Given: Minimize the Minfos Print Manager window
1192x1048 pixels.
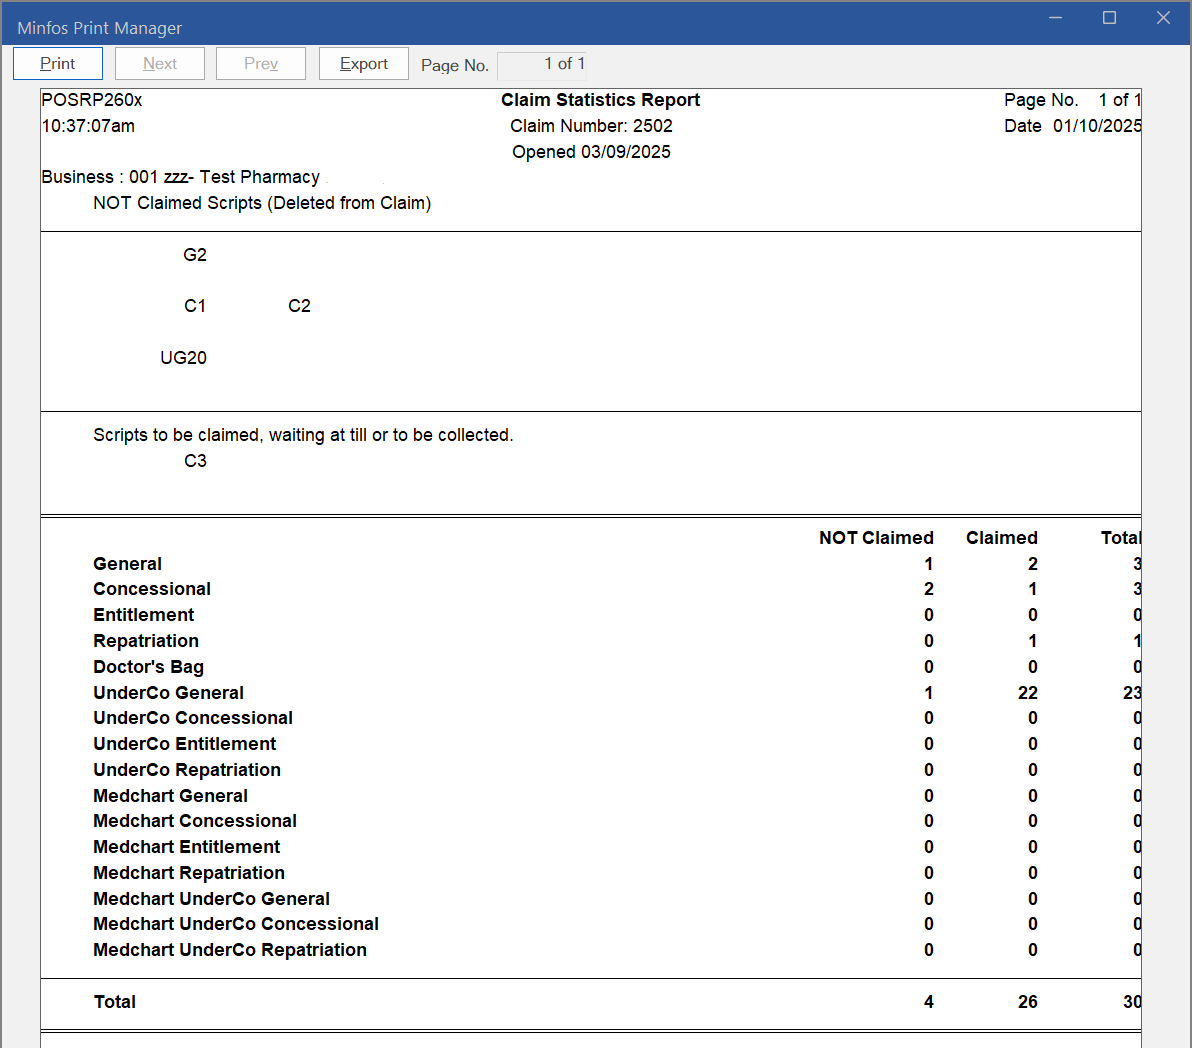Looking at the screenshot, I should pyautogui.click(x=1055, y=18).
